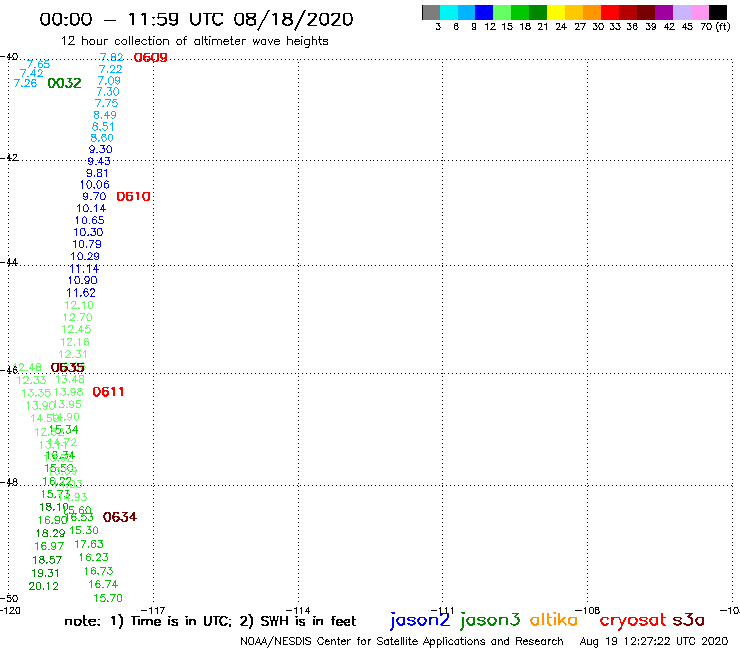This screenshot has height=650, width=740.
Task: Click the cryosat satellite legend label
Action: [x=633, y=620]
